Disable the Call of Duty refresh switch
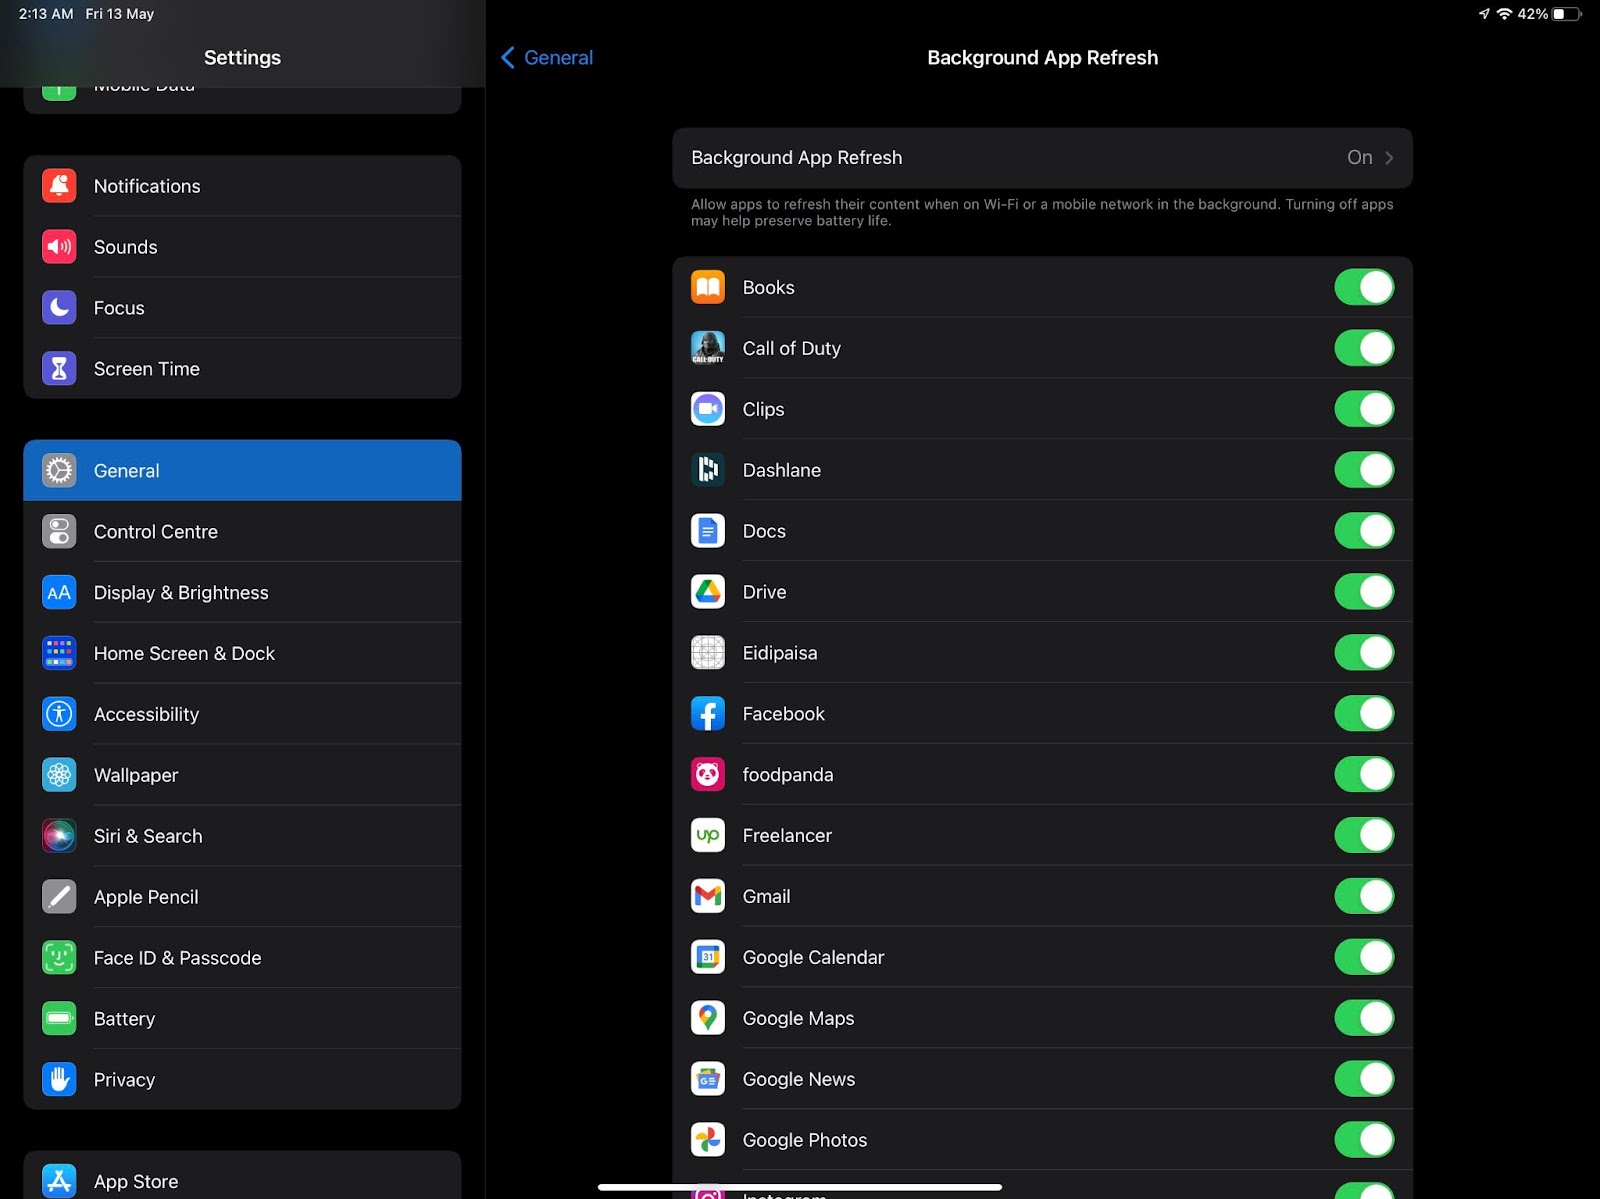 pos(1364,349)
